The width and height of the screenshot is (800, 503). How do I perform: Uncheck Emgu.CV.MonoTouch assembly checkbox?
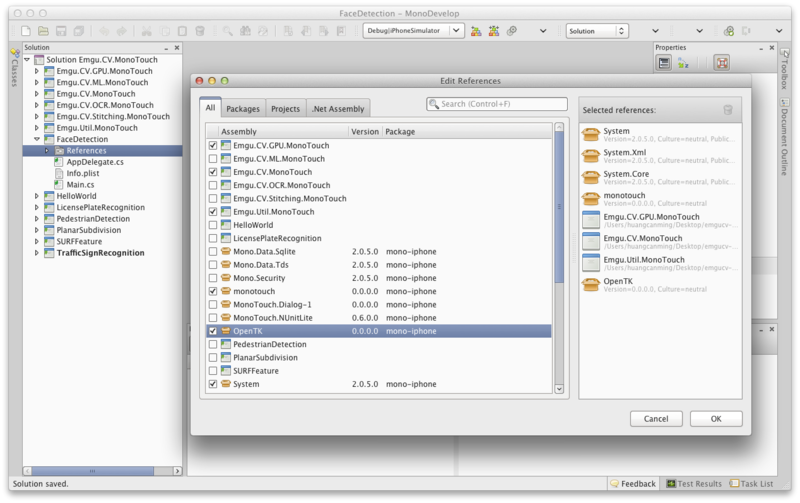(213, 172)
